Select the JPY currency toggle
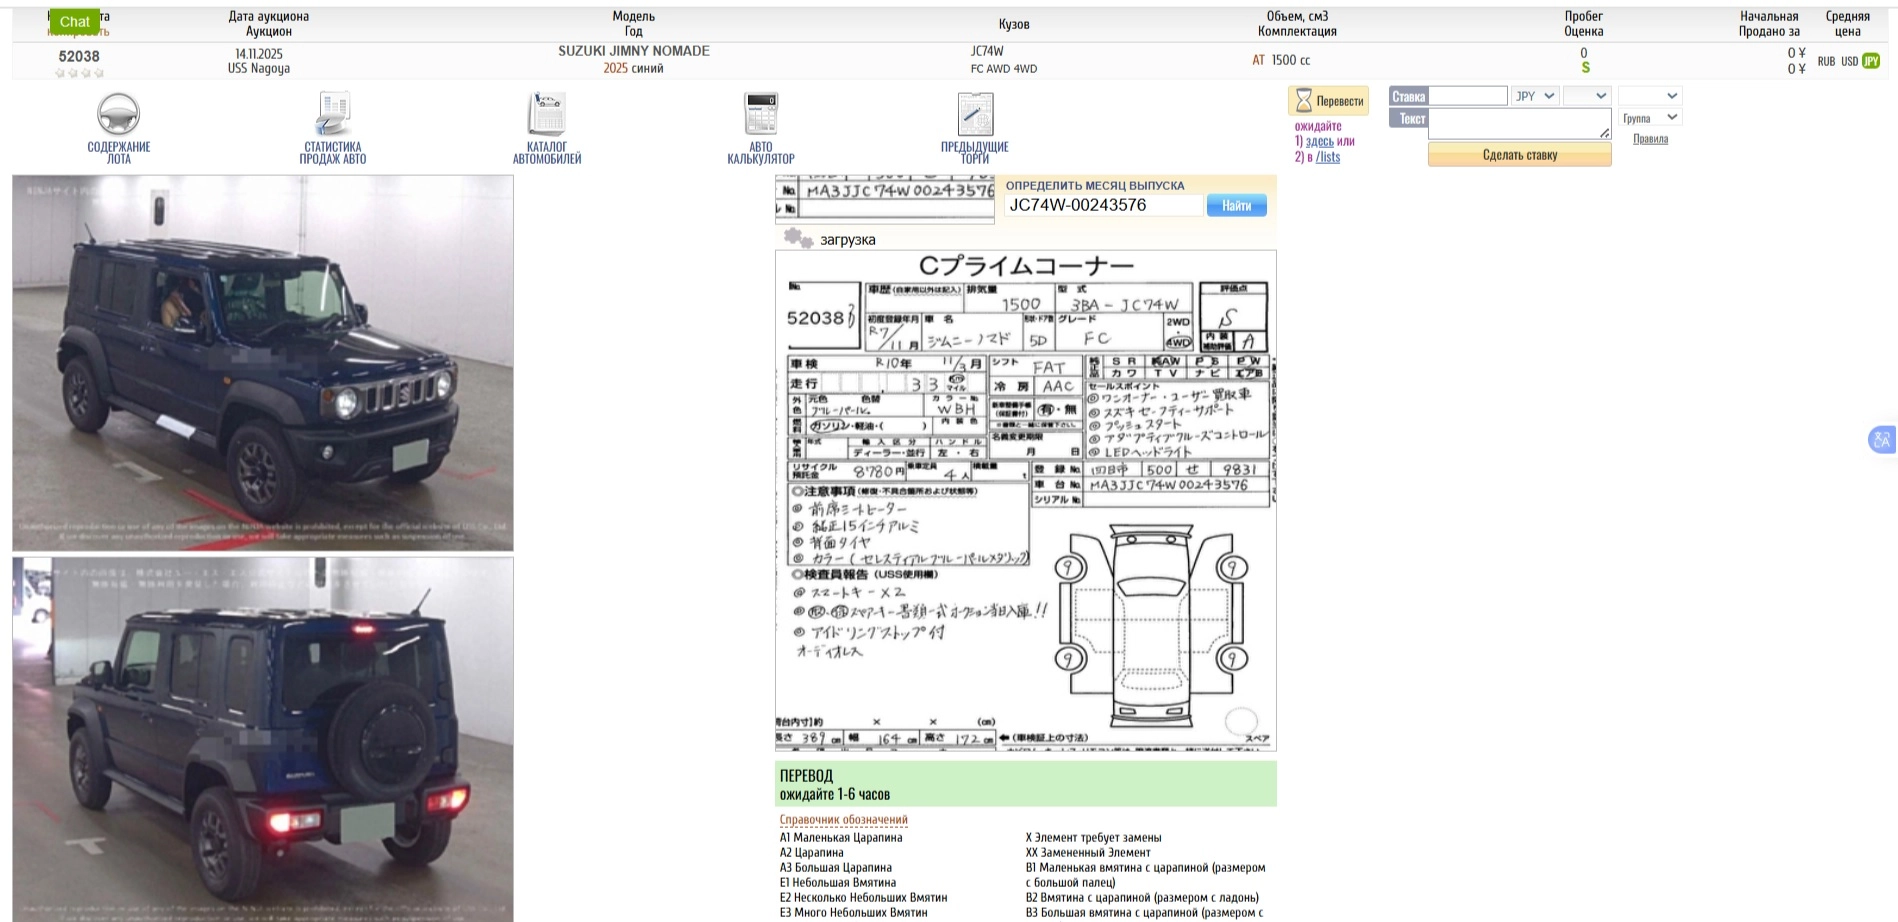The image size is (1898, 922). click(x=1871, y=61)
